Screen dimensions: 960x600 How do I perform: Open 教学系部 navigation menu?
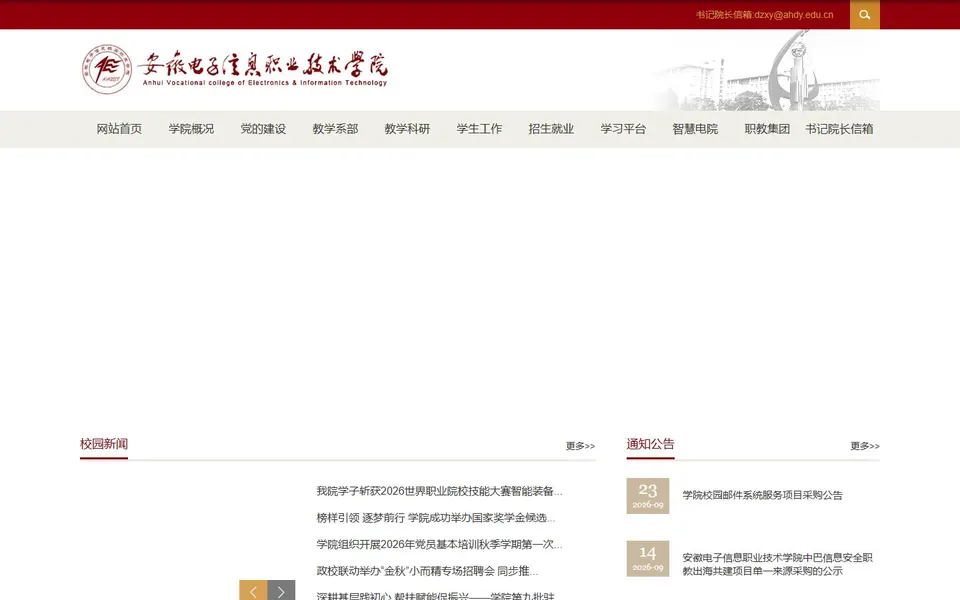(335, 129)
